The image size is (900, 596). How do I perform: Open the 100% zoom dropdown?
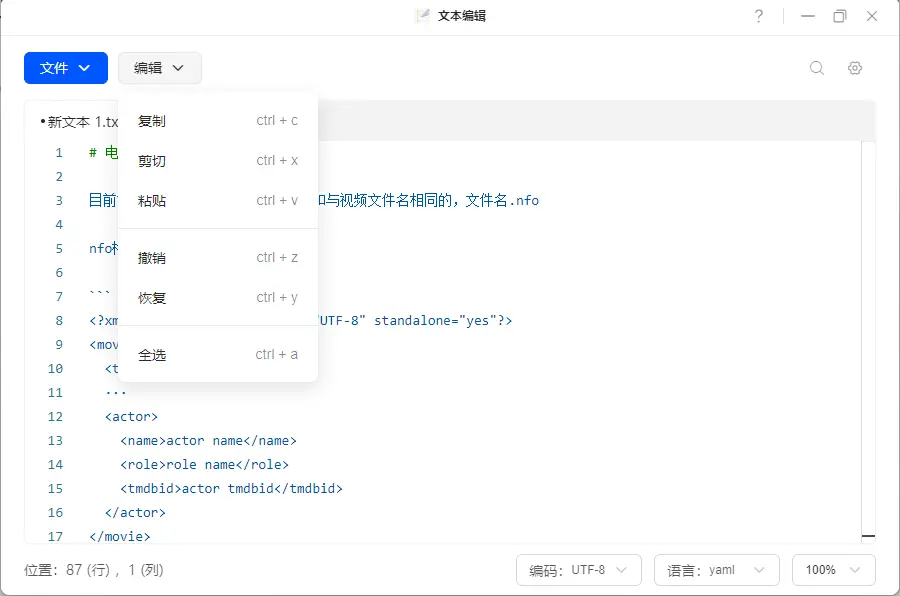tap(834, 570)
